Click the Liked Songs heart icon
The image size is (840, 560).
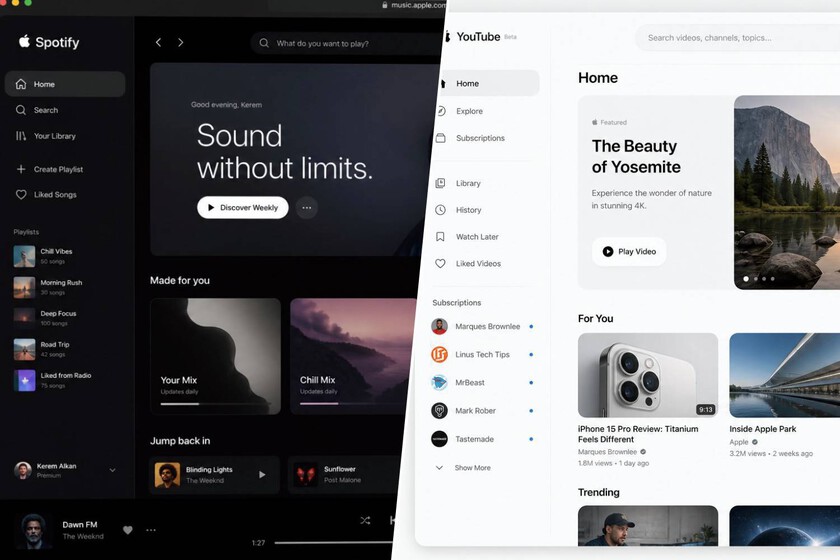tap(21, 195)
